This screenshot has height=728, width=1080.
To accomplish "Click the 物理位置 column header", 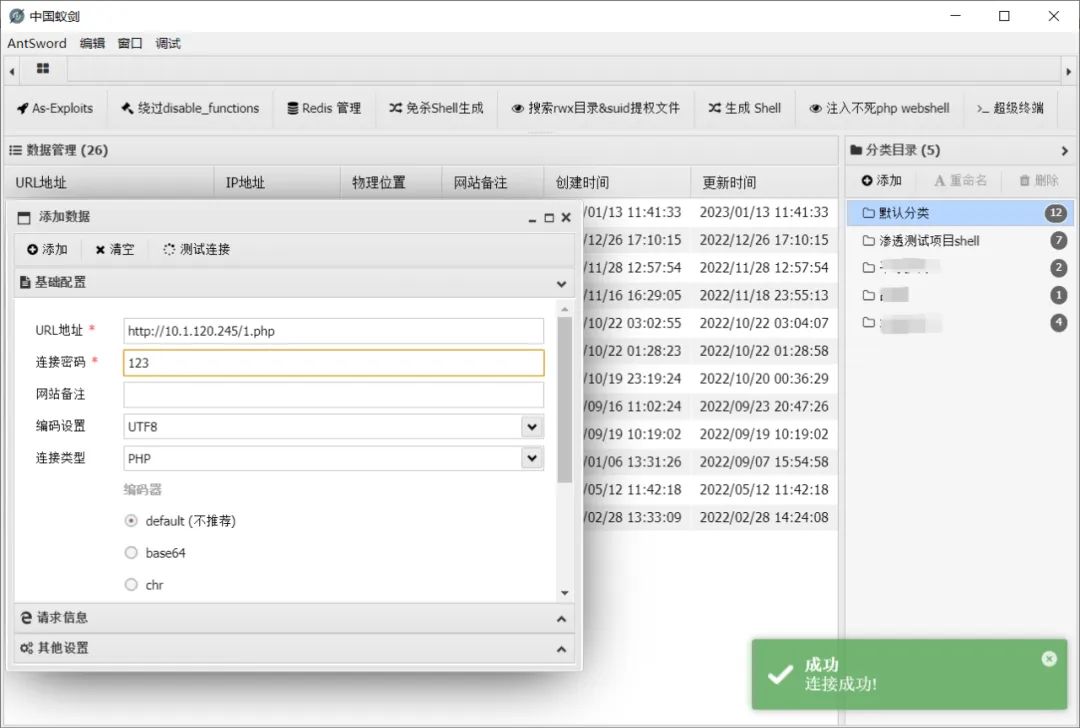I will click(391, 183).
